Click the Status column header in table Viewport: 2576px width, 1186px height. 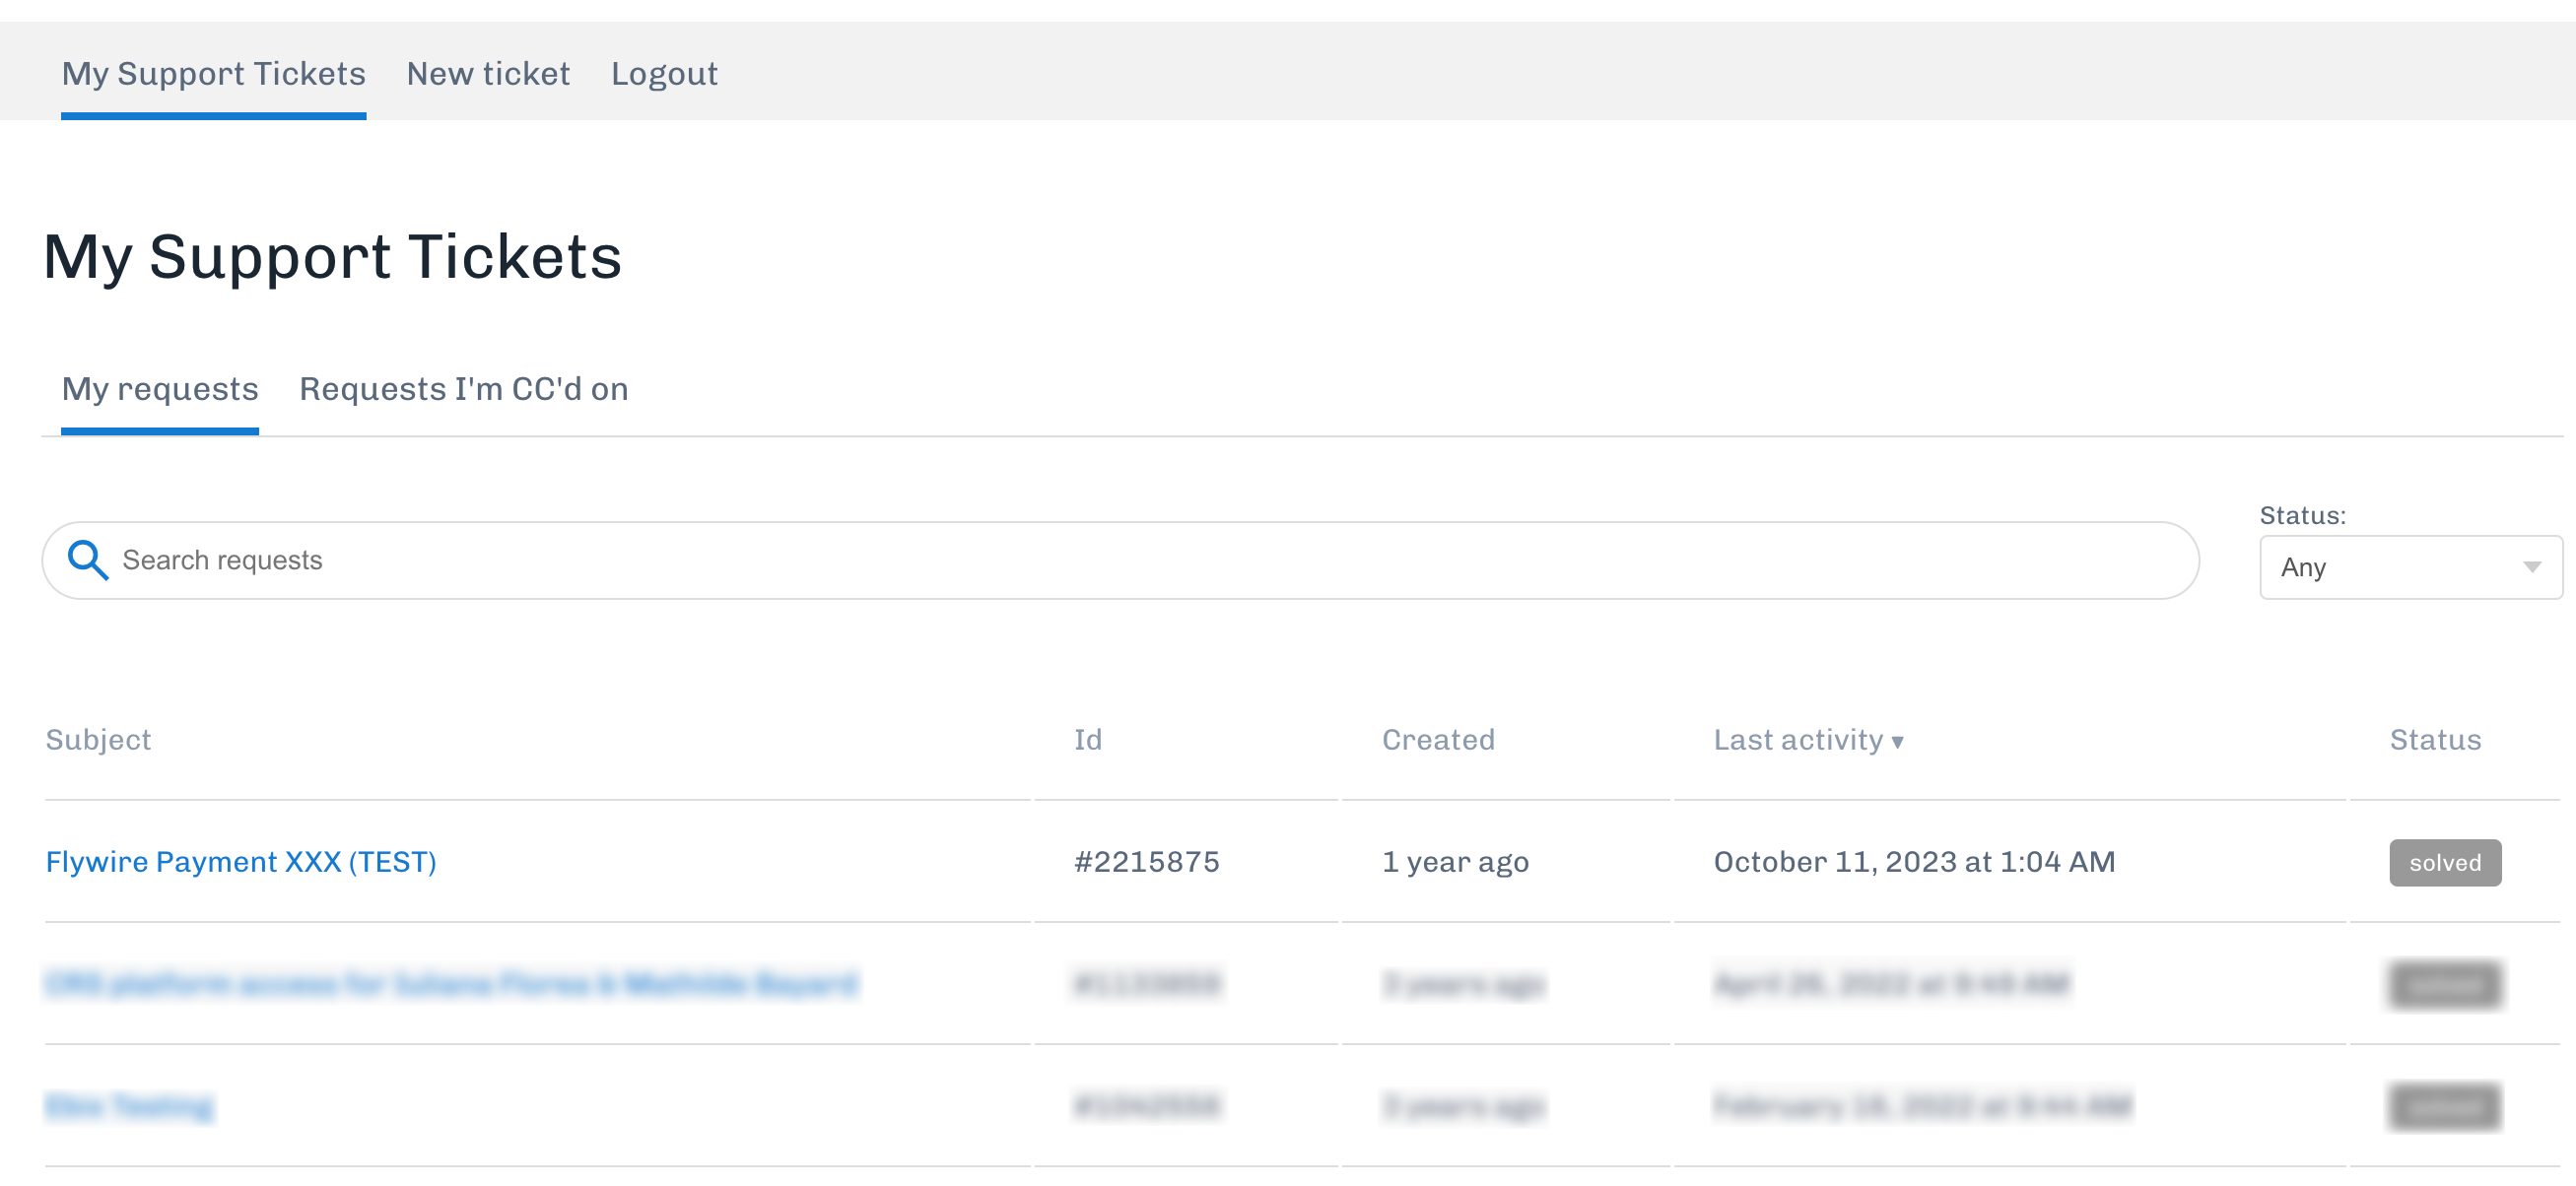pyautogui.click(x=2435, y=740)
